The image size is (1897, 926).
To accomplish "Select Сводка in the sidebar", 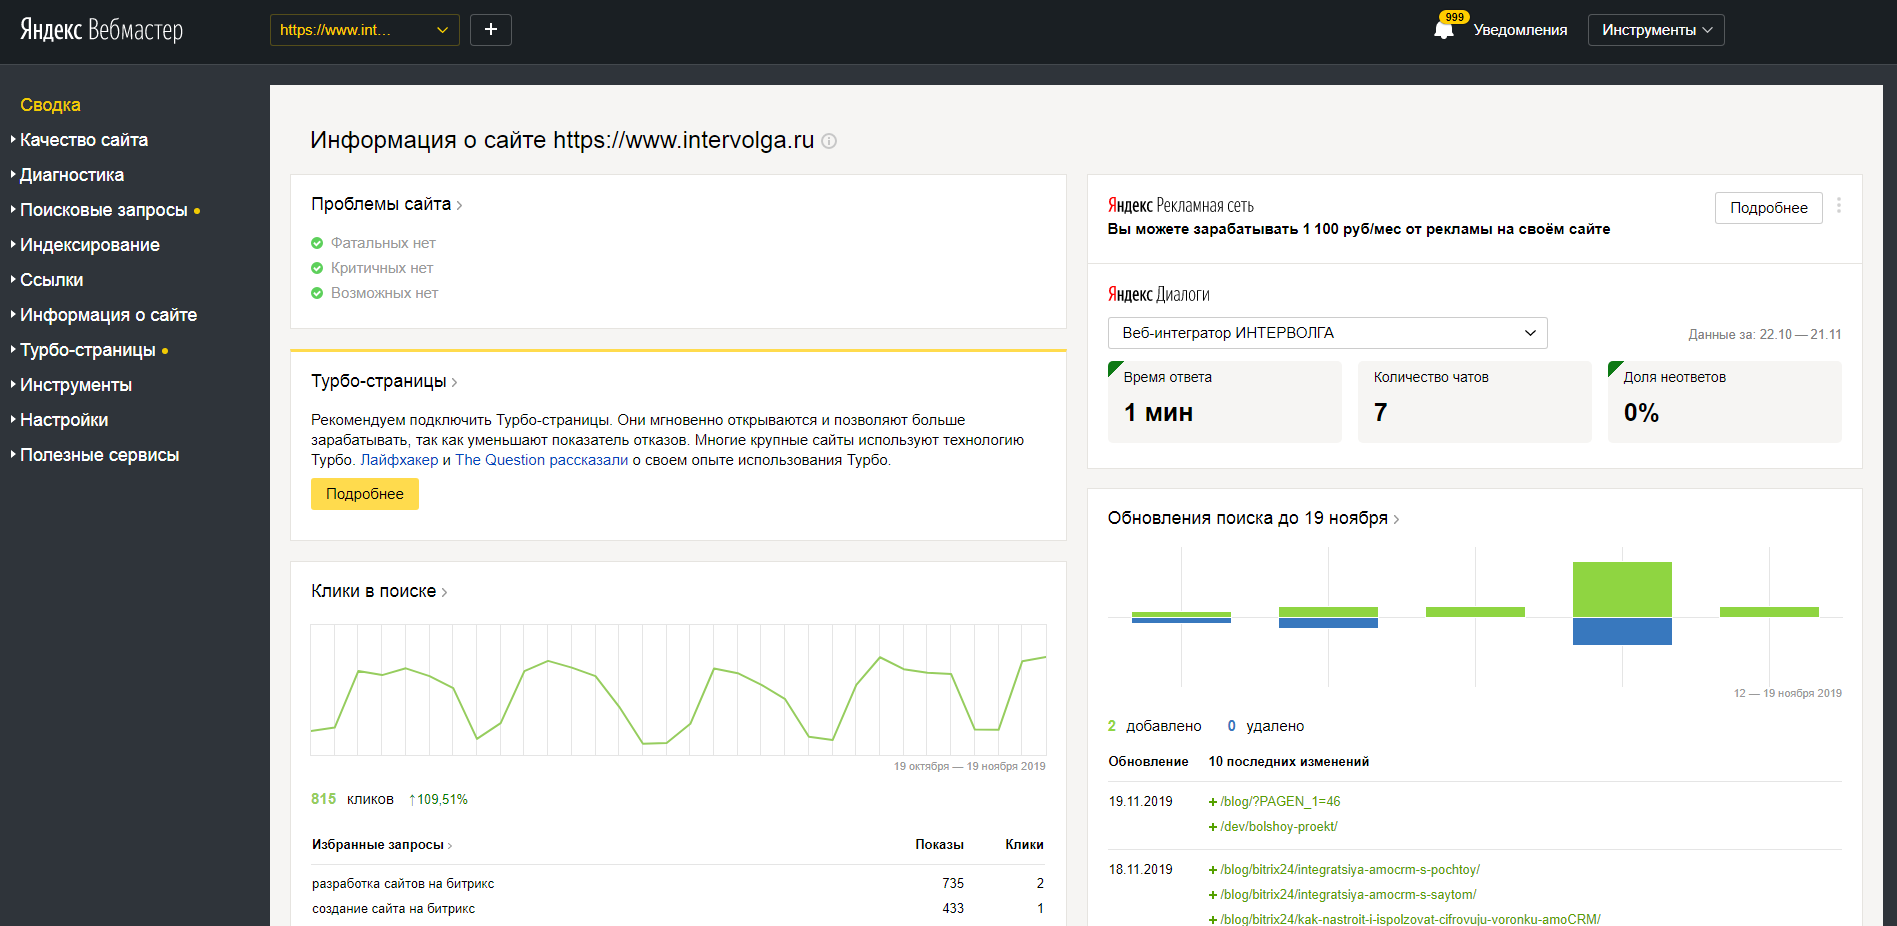I will 50,105.
